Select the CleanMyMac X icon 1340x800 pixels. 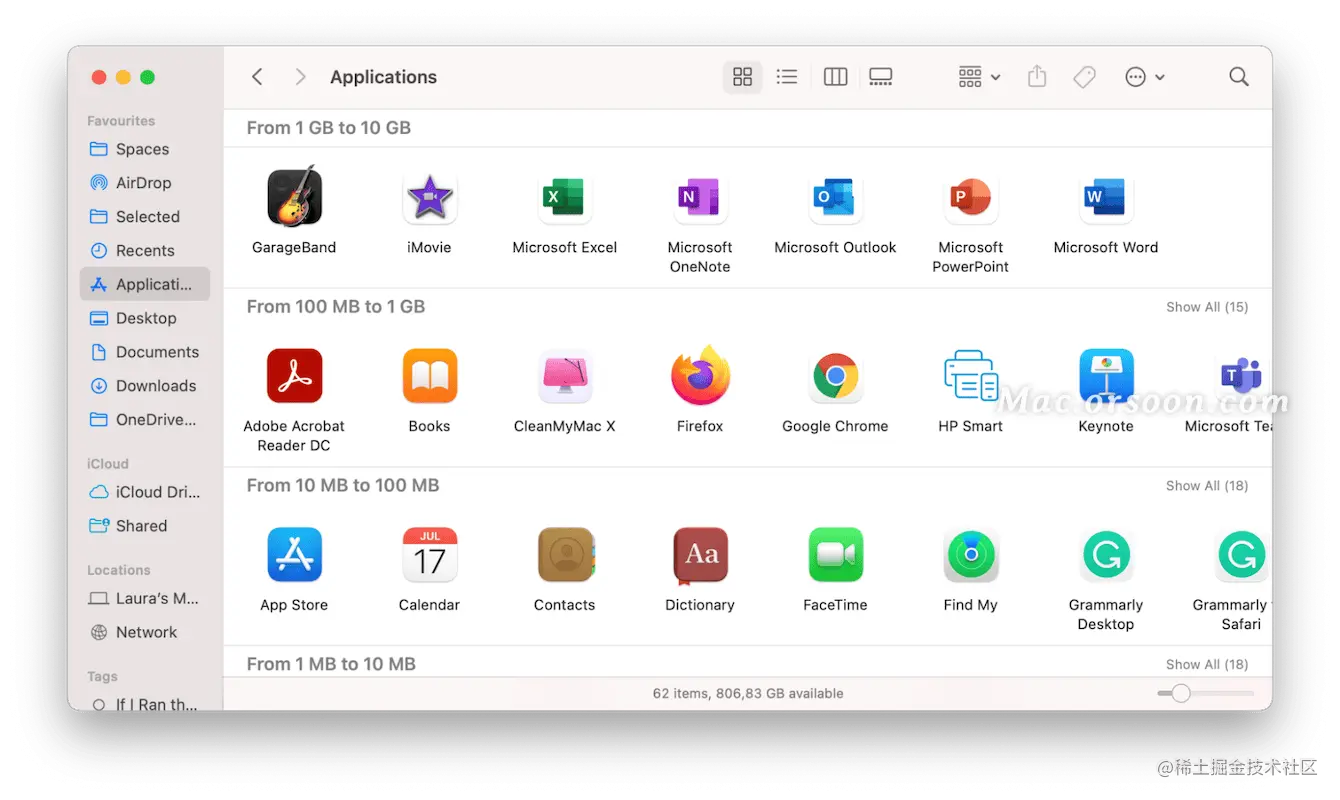(x=564, y=376)
